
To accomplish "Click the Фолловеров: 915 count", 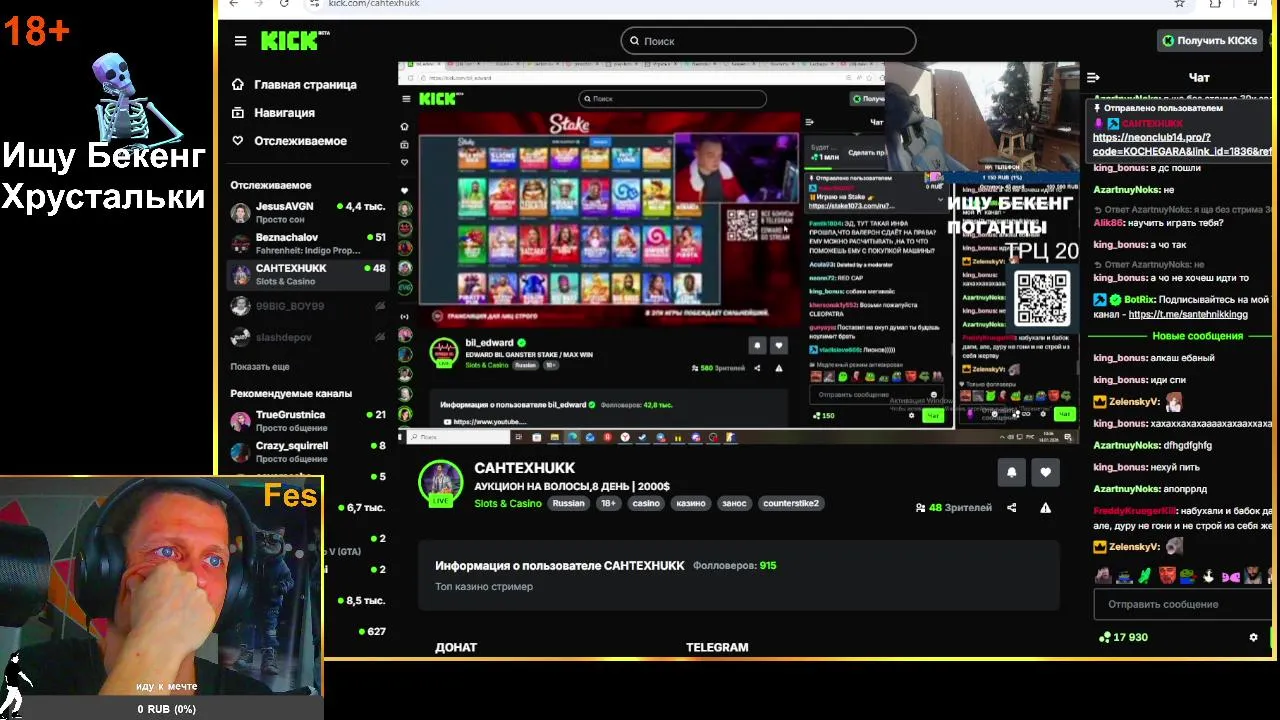I will point(734,566).
